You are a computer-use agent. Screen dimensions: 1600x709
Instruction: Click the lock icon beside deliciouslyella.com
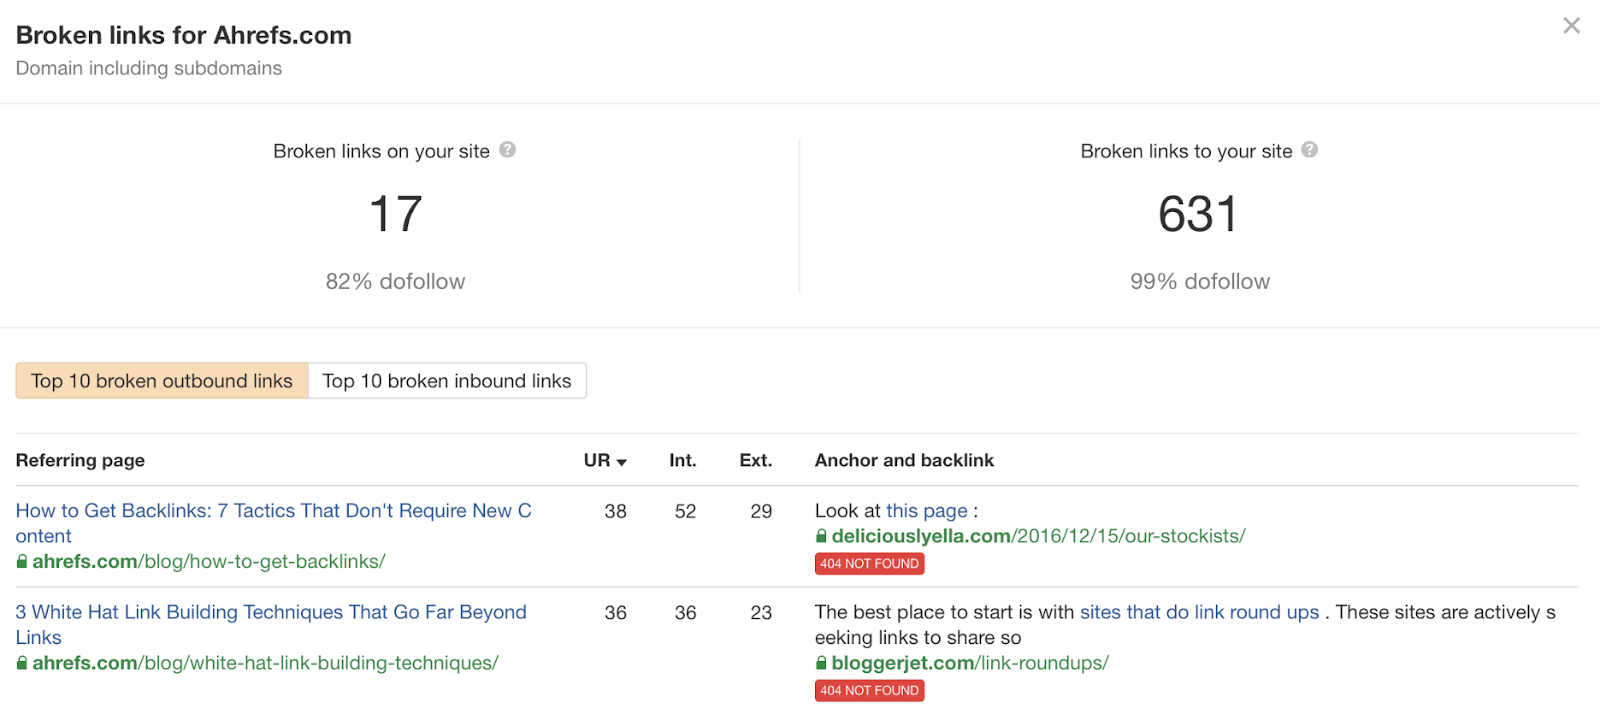coord(821,537)
